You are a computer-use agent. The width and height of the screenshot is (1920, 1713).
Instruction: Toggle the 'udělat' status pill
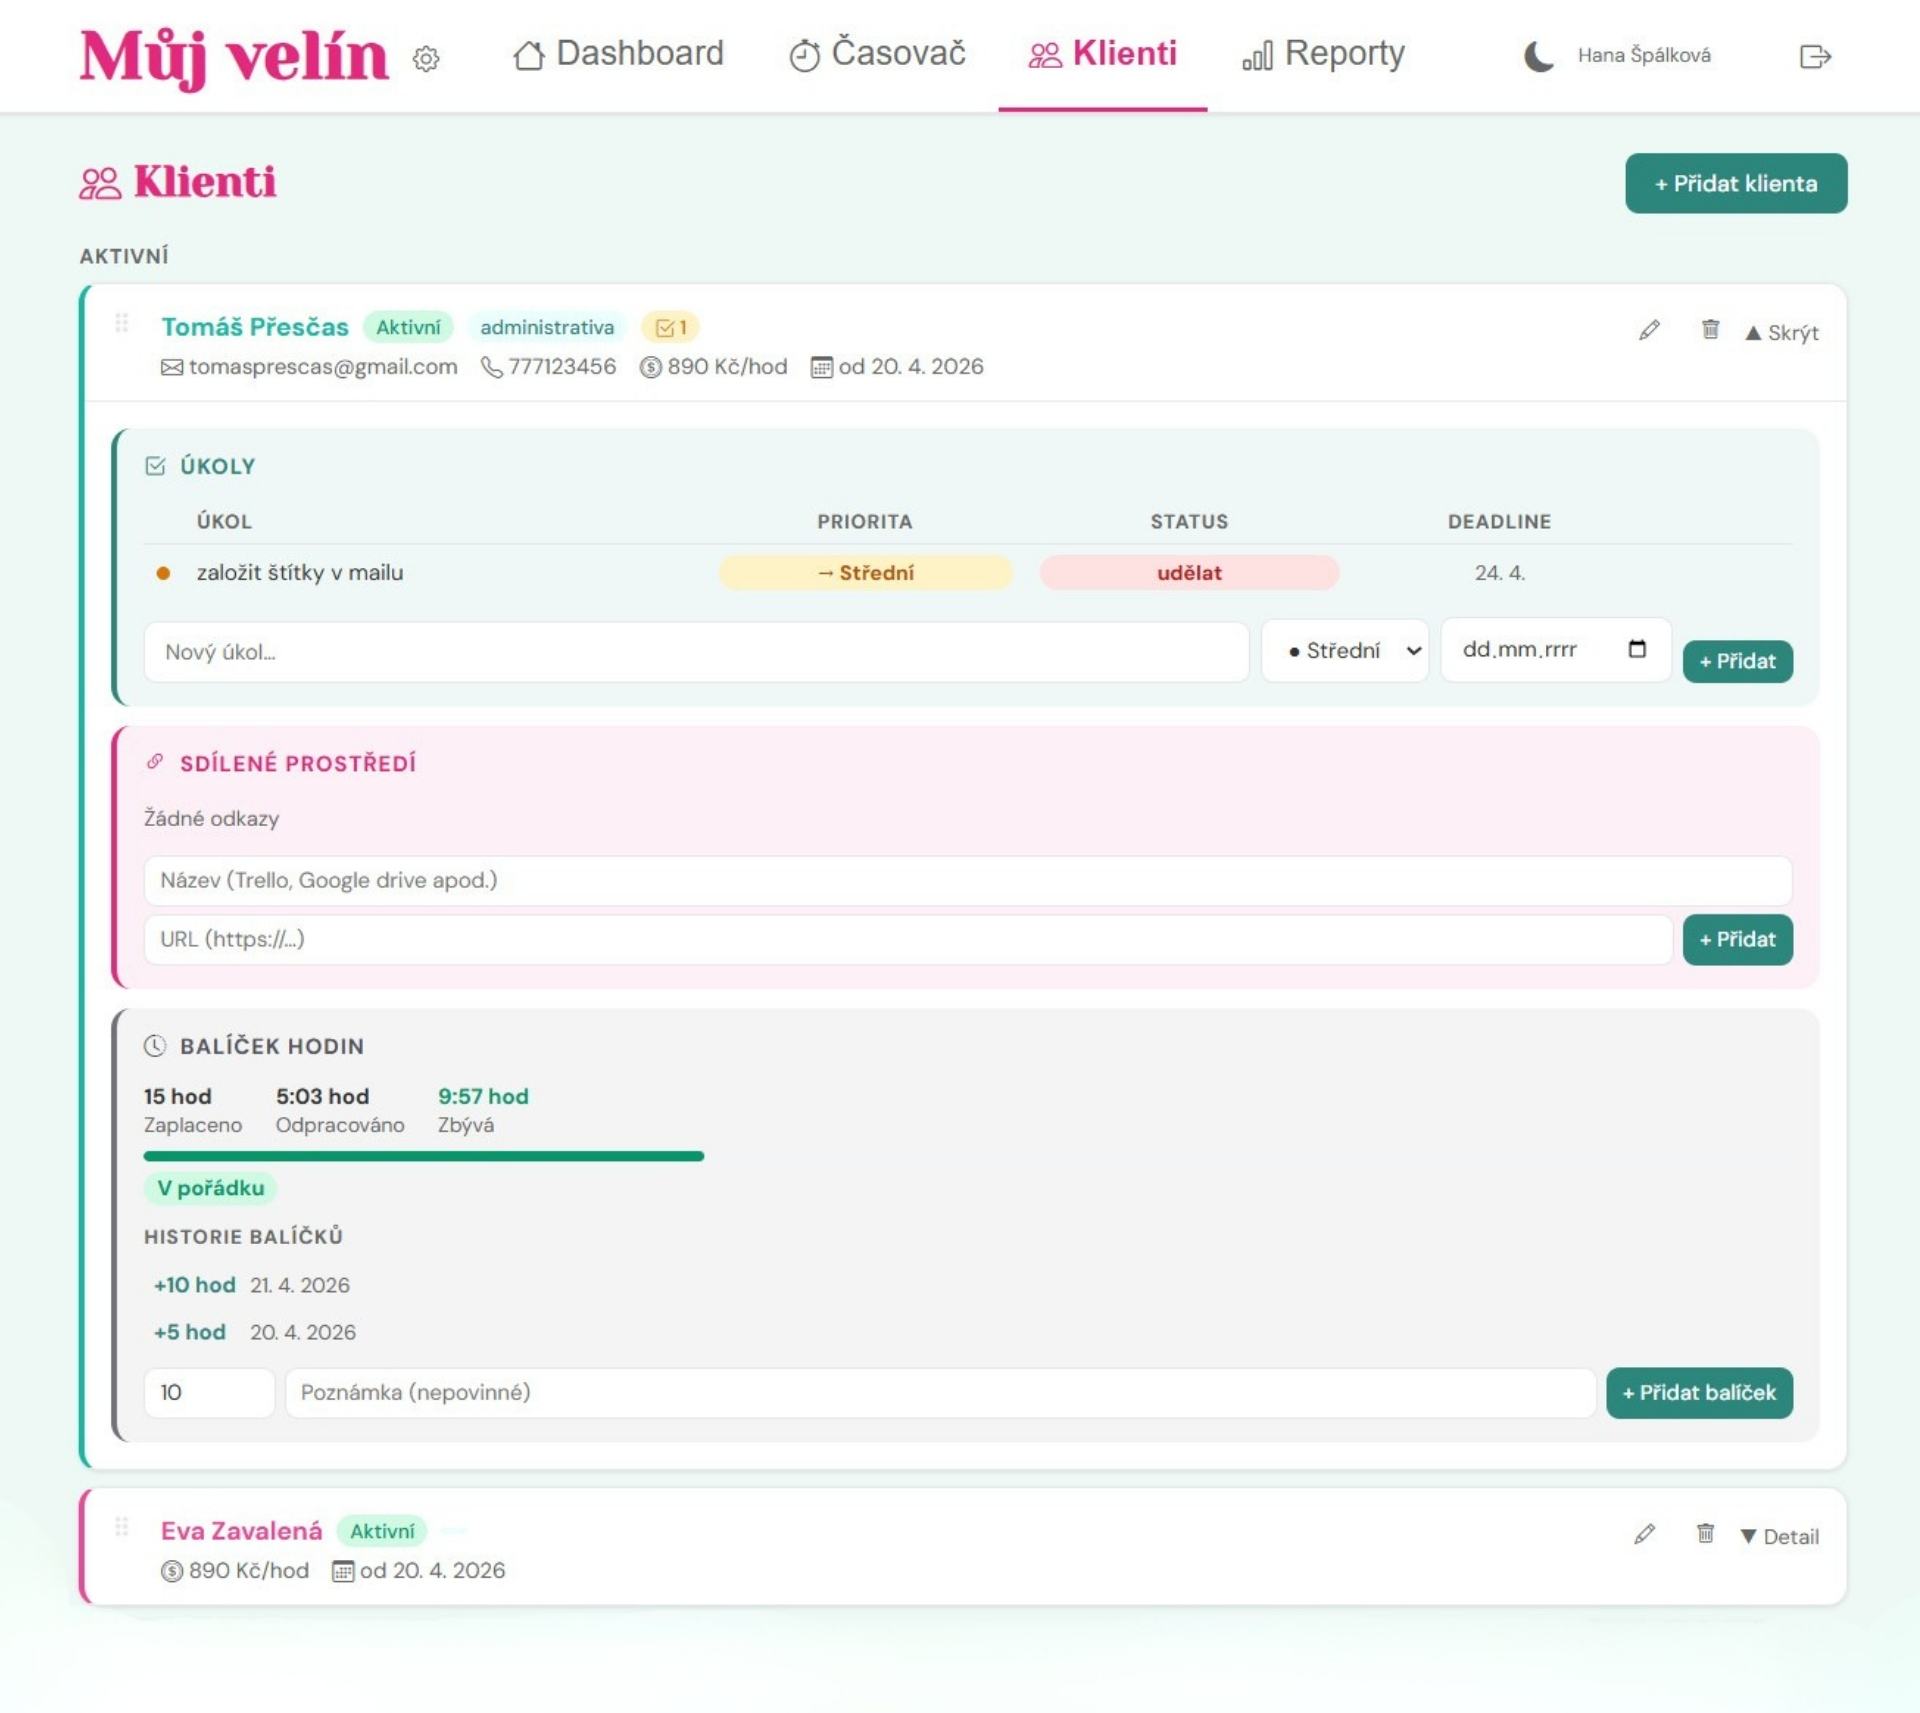(x=1188, y=573)
